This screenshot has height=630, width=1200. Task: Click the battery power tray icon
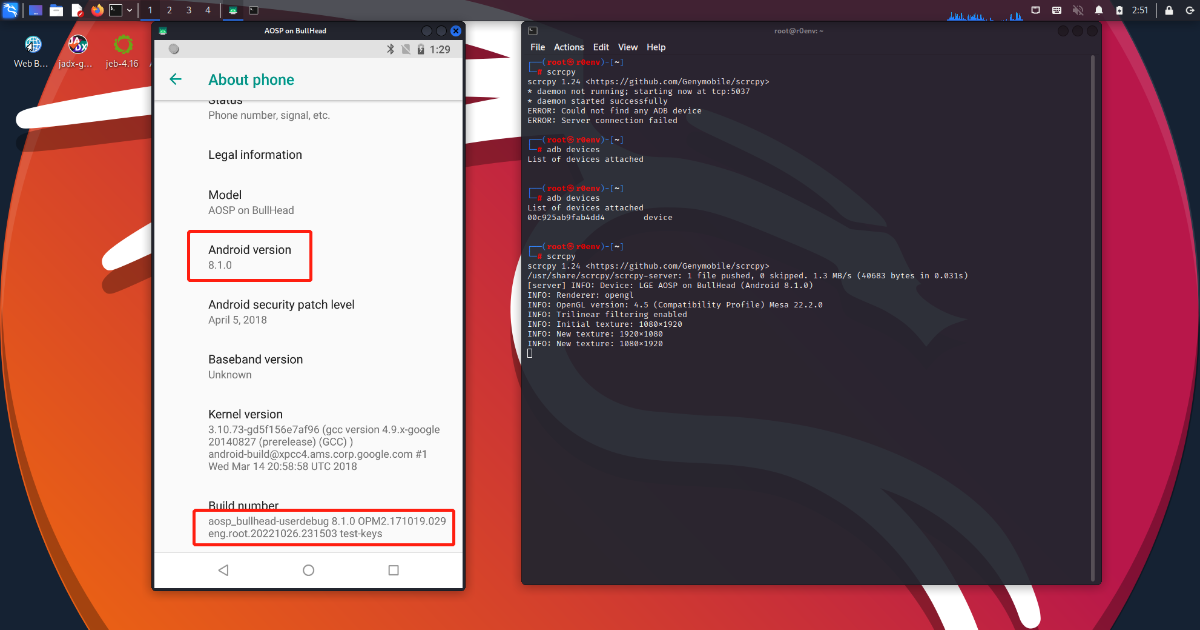[1118, 10]
